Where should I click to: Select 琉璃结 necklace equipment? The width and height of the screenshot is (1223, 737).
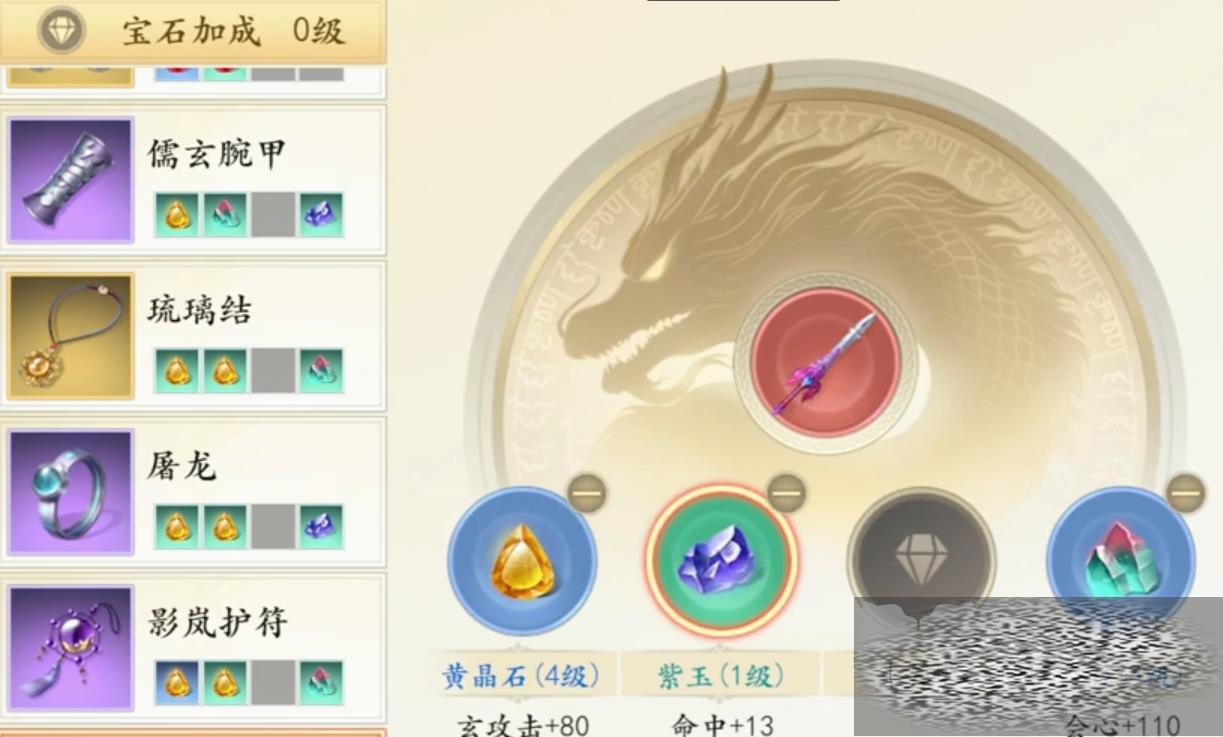[x=194, y=336]
